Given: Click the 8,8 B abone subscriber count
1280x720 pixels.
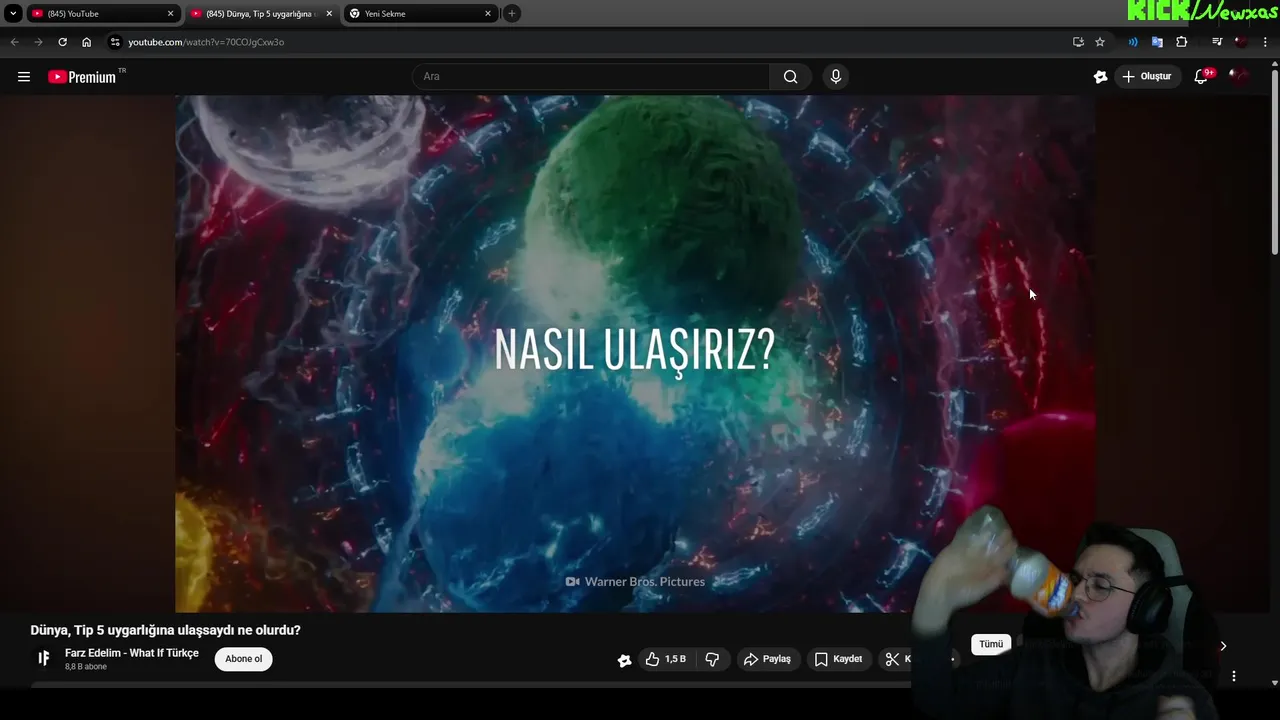Looking at the screenshot, I should 86,667.
